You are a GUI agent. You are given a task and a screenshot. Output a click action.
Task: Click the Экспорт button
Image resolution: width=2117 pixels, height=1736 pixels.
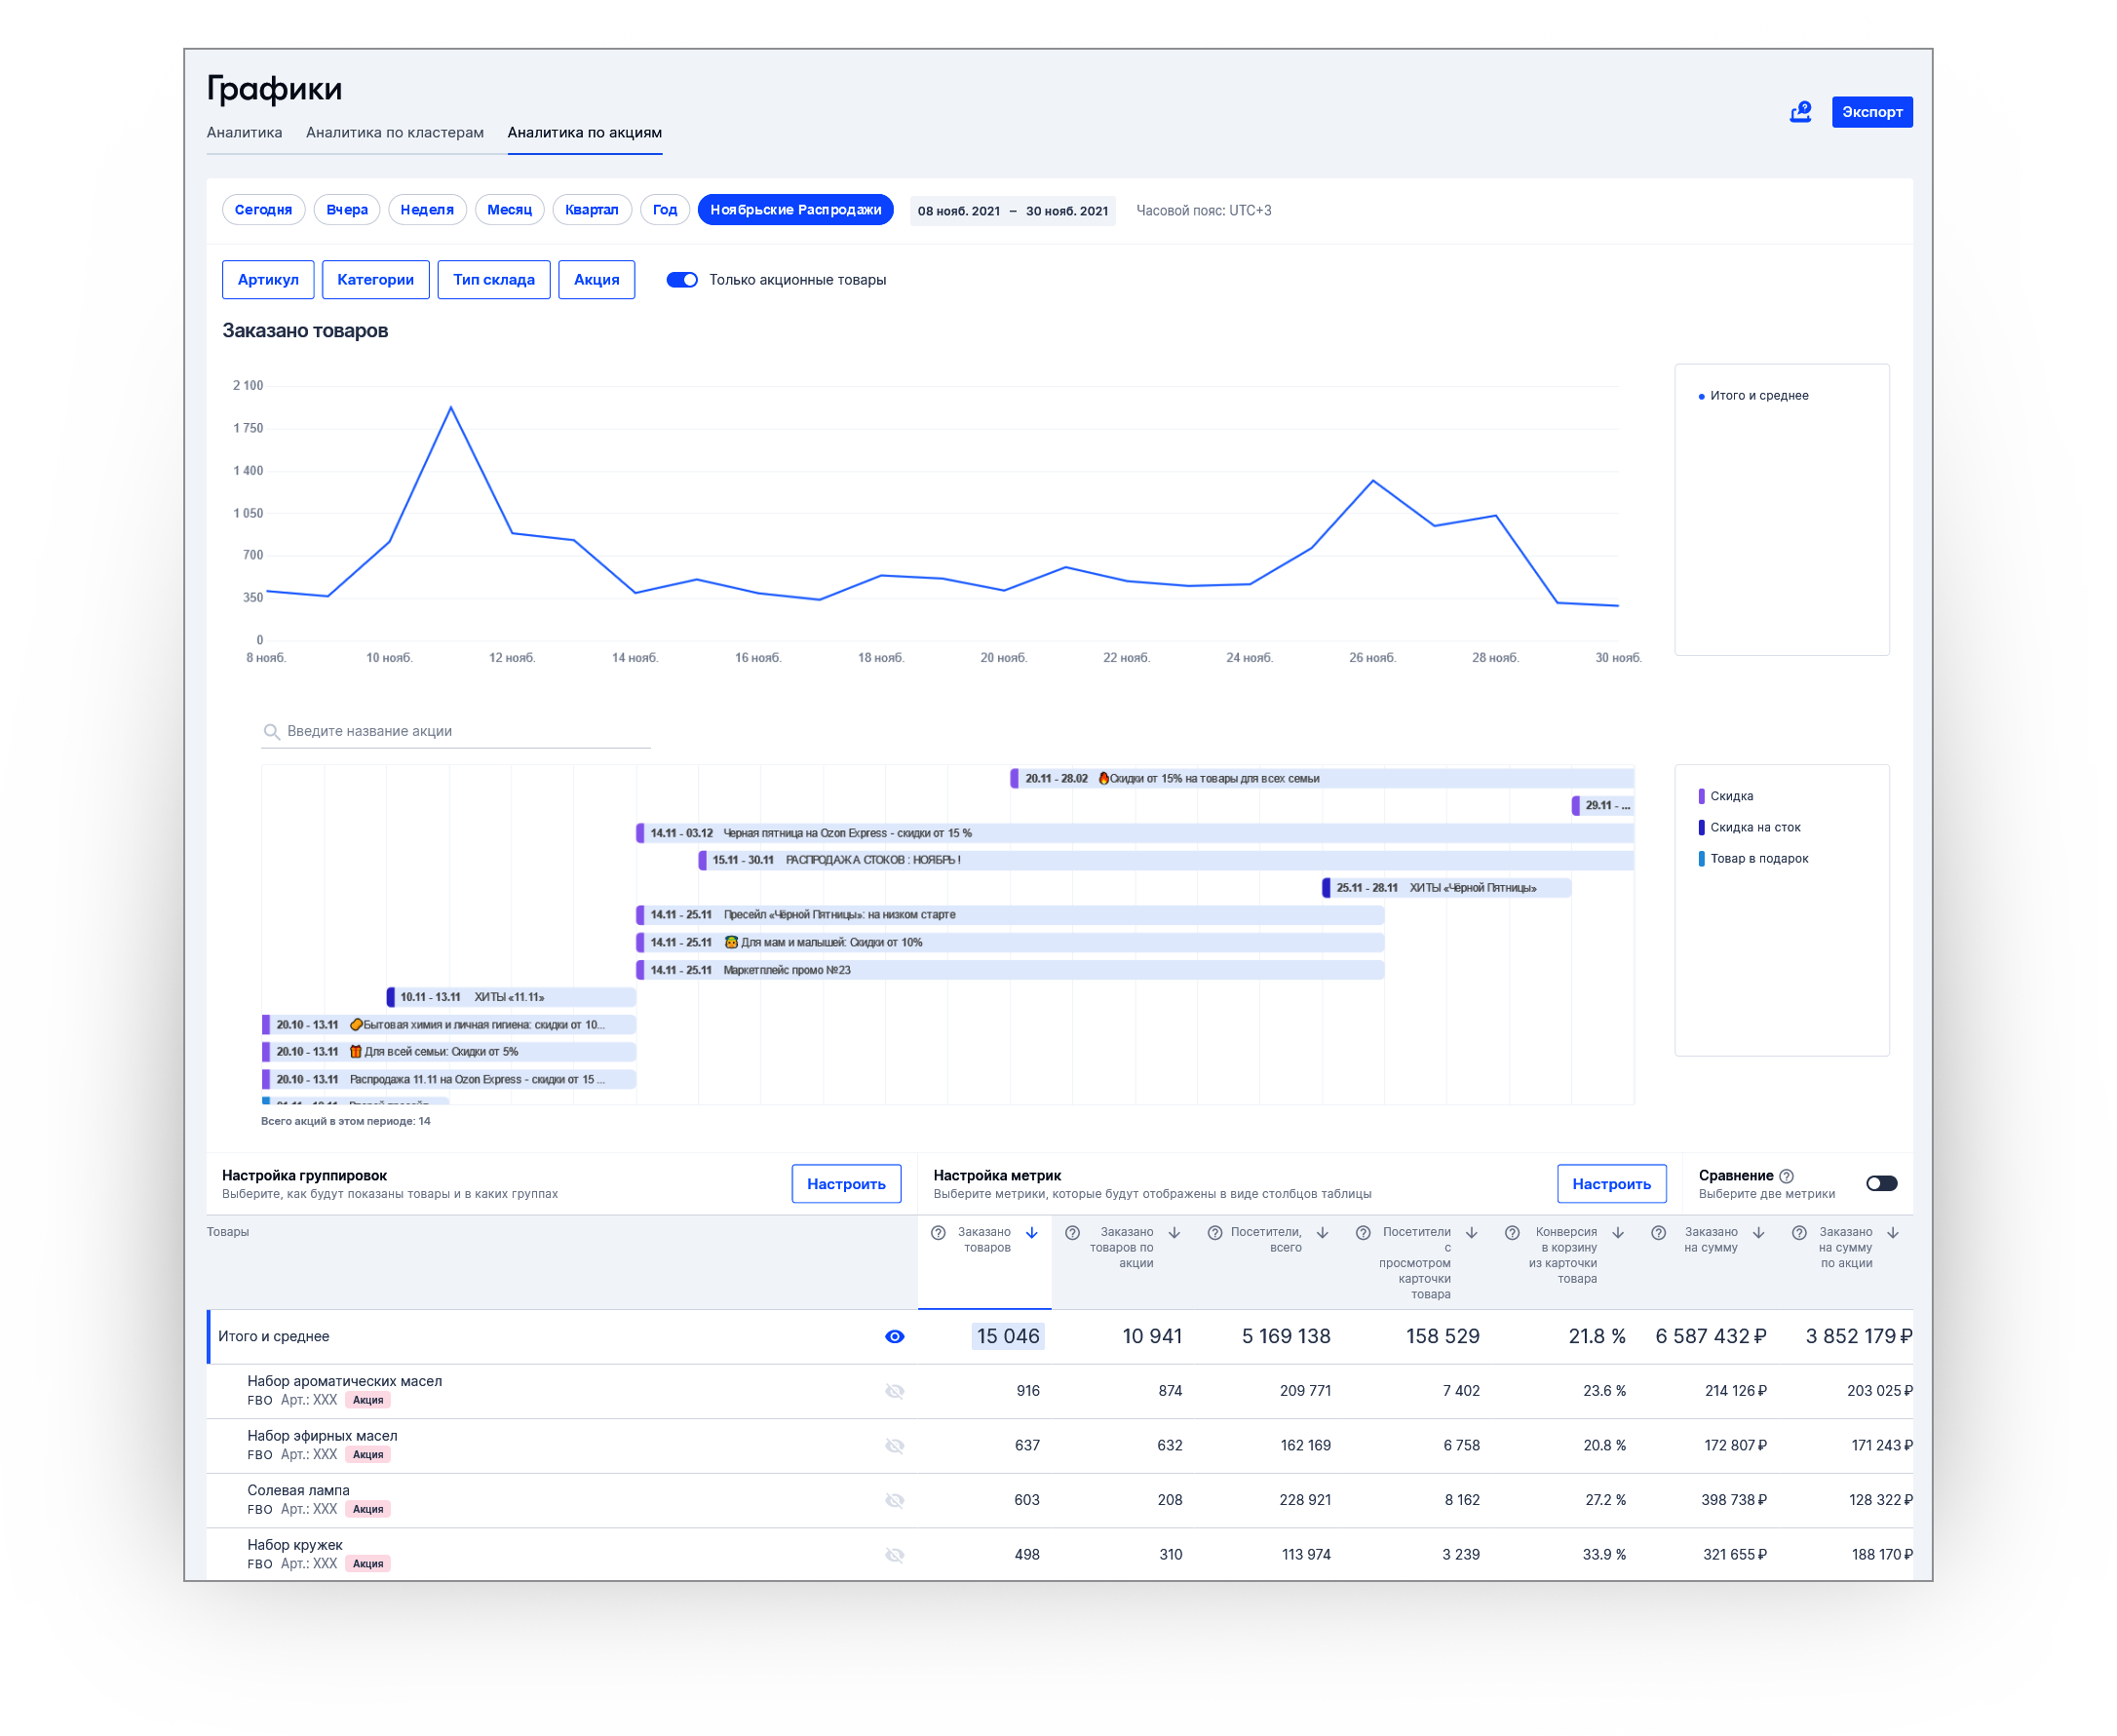(1872, 112)
